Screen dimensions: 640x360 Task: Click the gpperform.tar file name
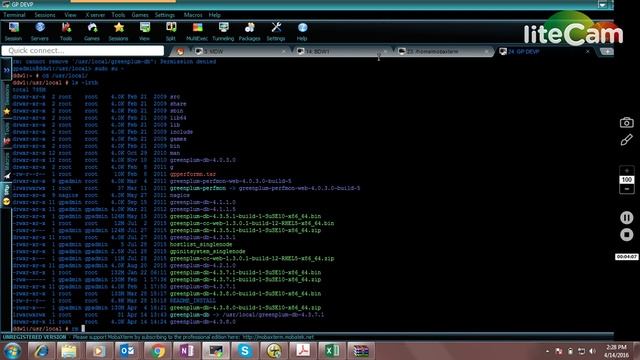193,174
